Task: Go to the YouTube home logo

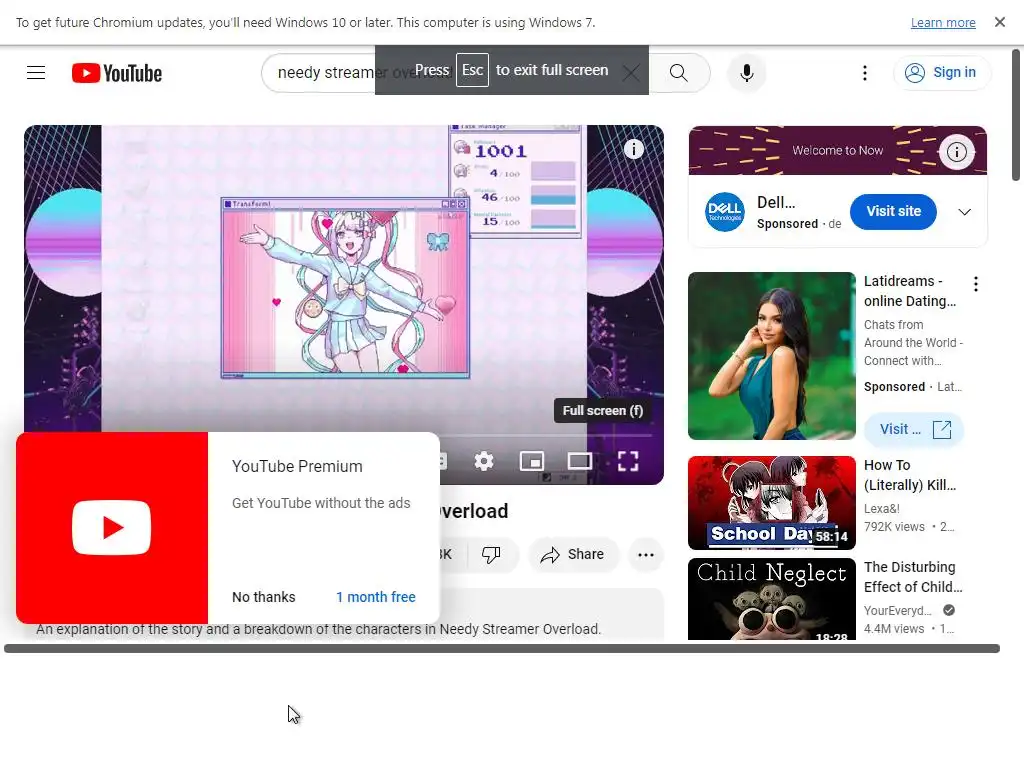Action: [x=117, y=73]
